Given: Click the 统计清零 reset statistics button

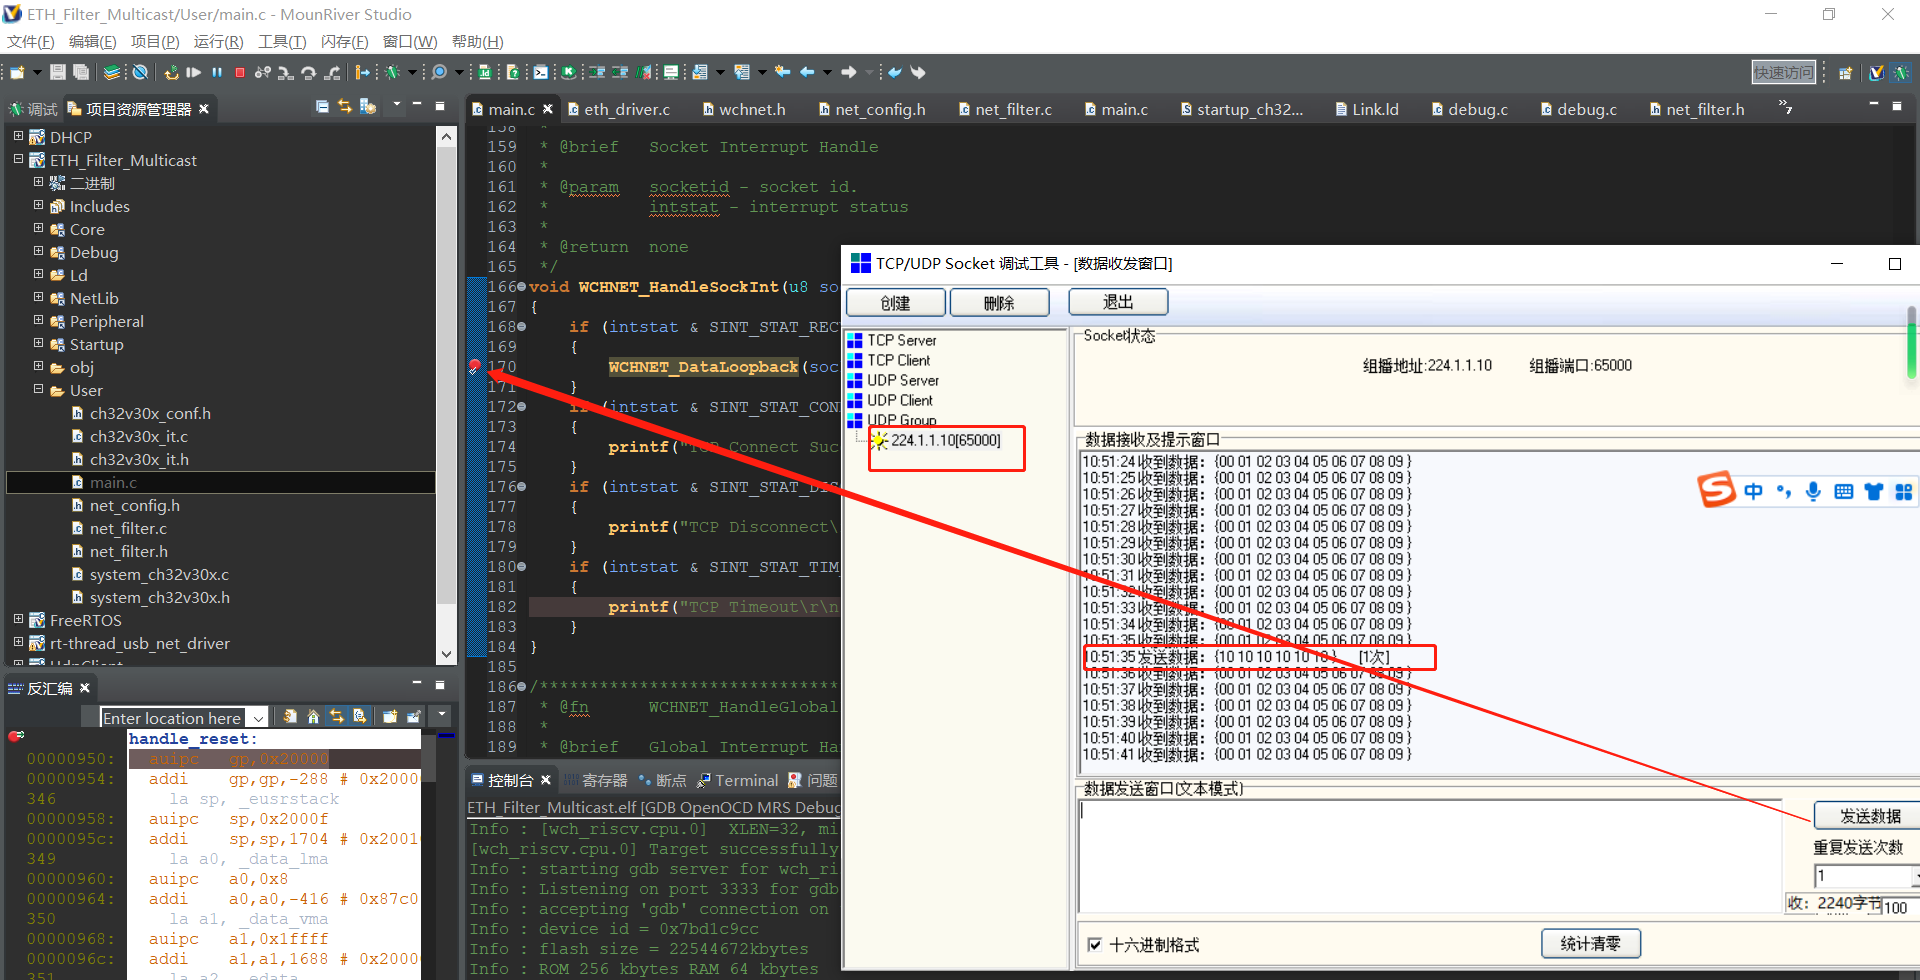Looking at the screenshot, I should click(1590, 944).
